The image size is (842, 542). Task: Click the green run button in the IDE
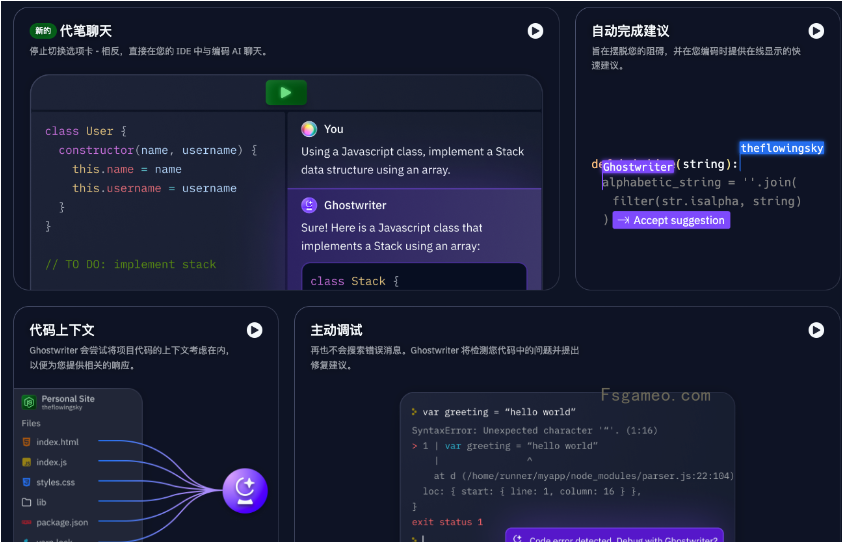[286, 93]
